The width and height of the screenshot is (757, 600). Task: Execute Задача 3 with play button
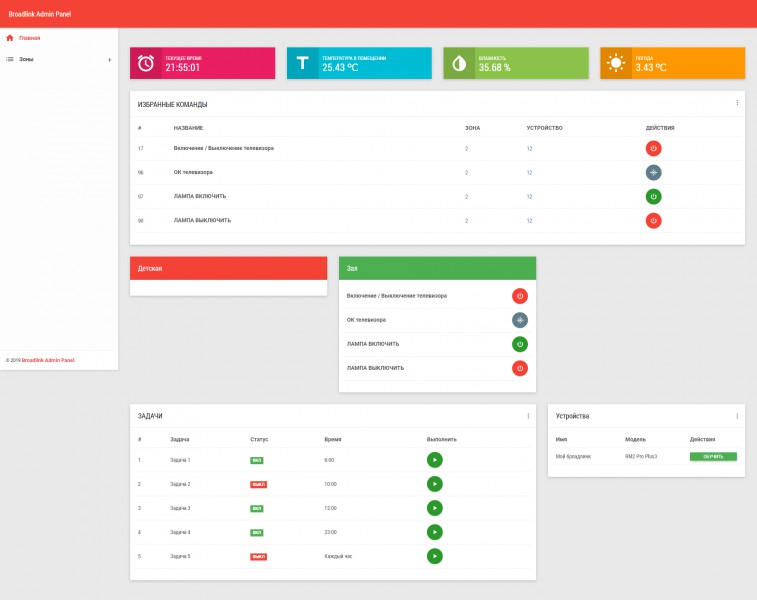pyautogui.click(x=435, y=508)
